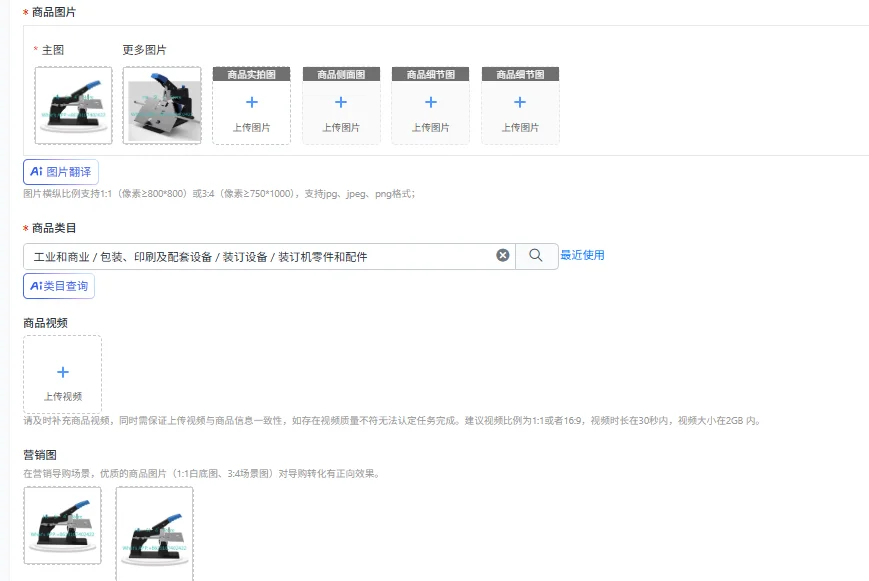Click the 更多图片 label
Screen dimensions: 869x581
(144, 50)
